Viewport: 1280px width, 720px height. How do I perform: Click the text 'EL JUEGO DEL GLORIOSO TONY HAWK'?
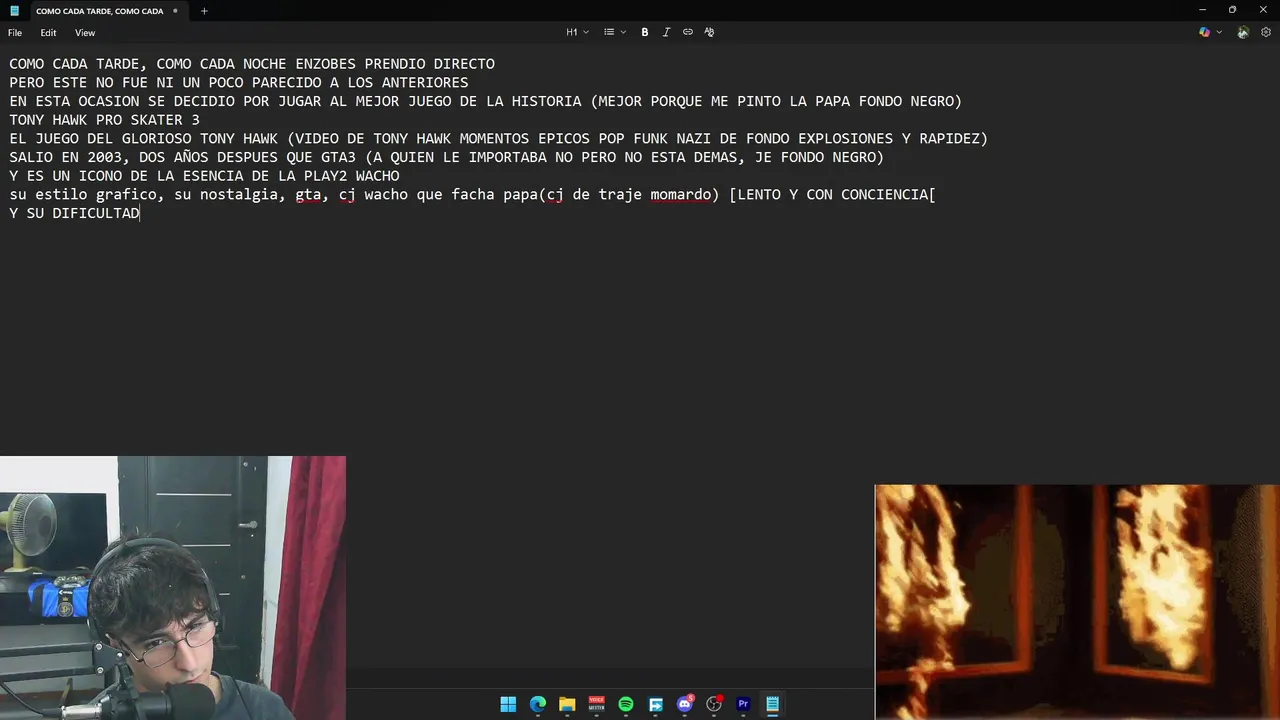(143, 139)
